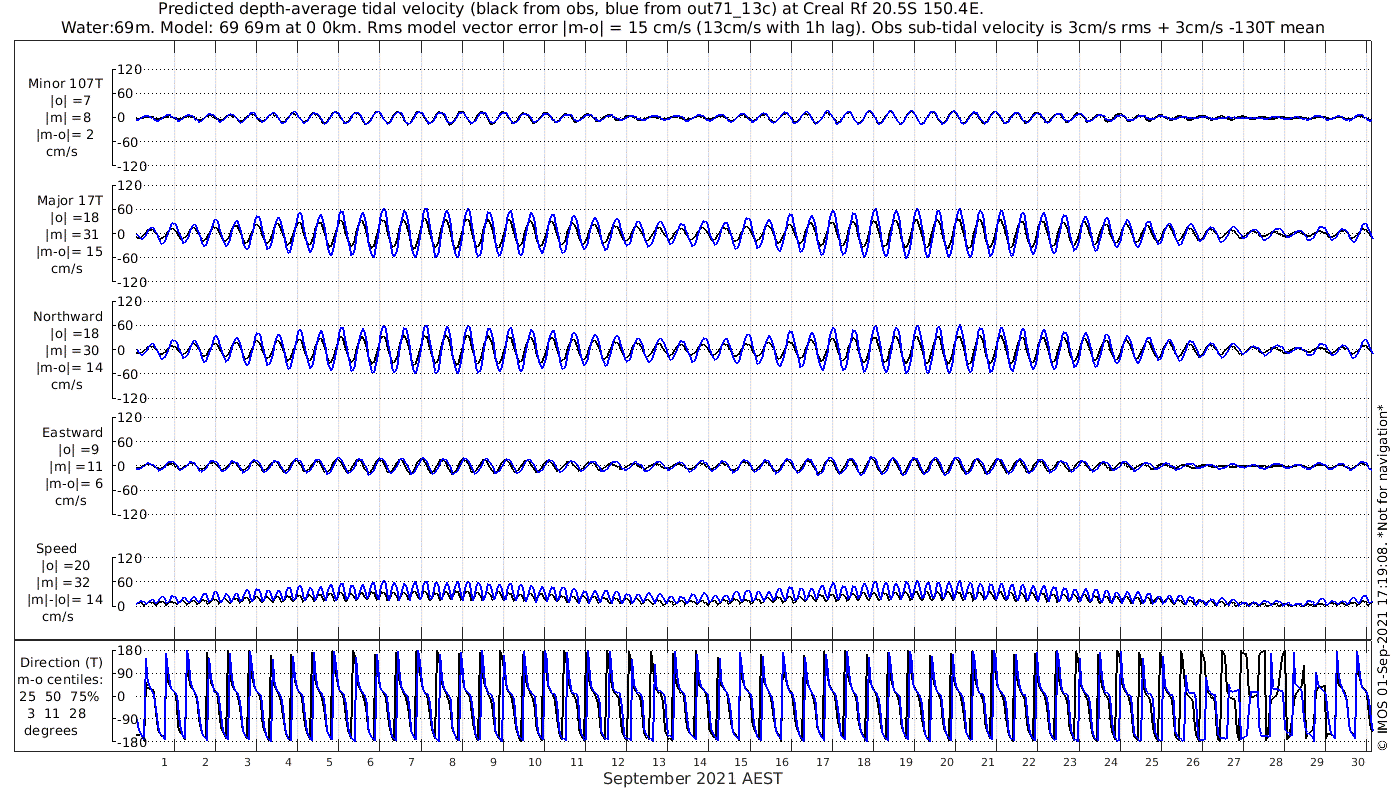The image size is (1400, 800).
Task: Click the 'Major 17T' panel label
Action: [70, 200]
